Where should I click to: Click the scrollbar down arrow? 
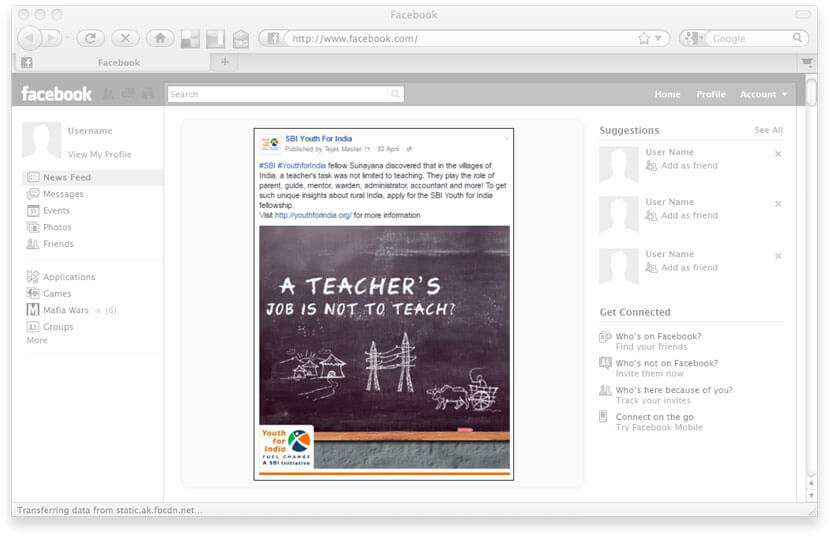[811, 495]
